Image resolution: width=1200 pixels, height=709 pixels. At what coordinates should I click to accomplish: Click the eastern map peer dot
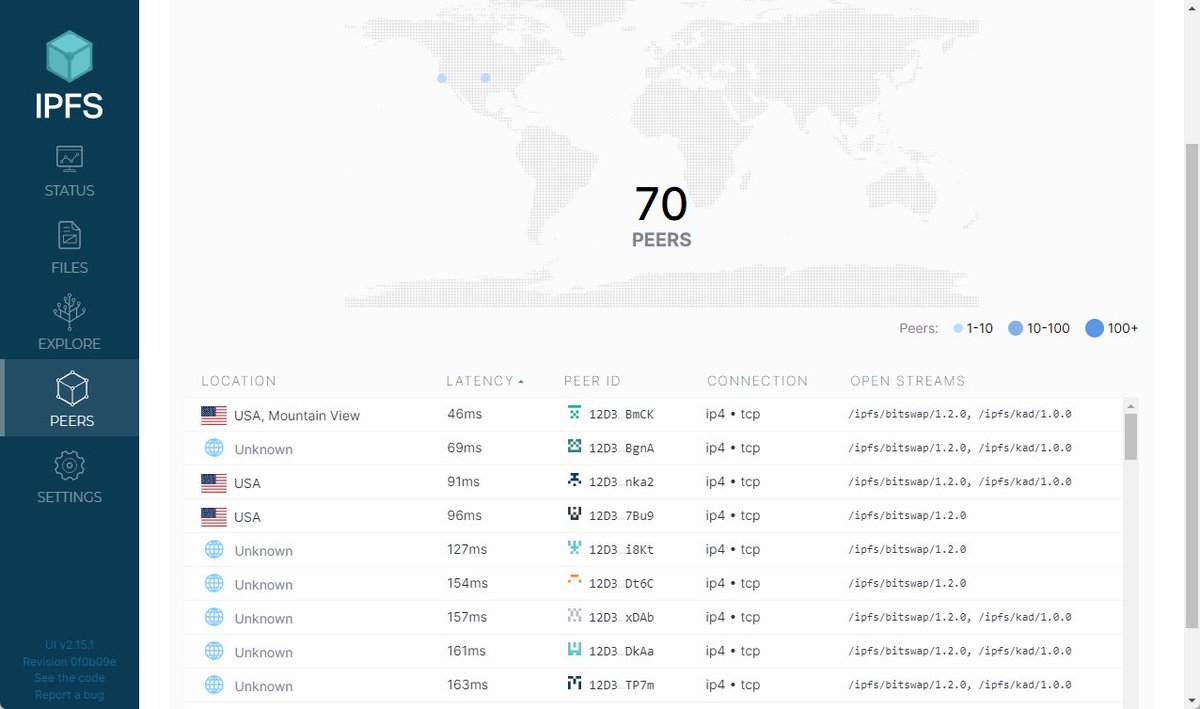pyautogui.click(x=485, y=78)
